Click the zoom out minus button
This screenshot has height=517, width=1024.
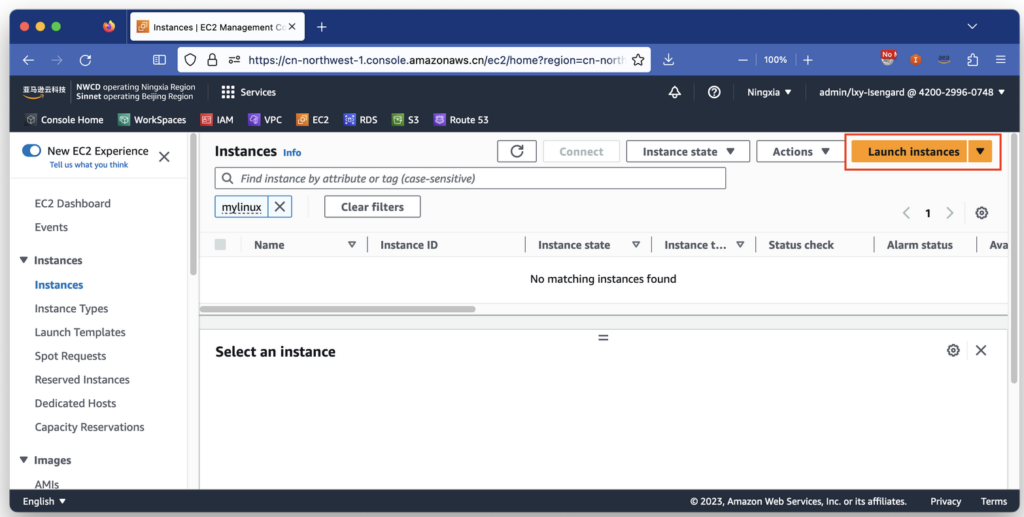pyautogui.click(x=743, y=60)
